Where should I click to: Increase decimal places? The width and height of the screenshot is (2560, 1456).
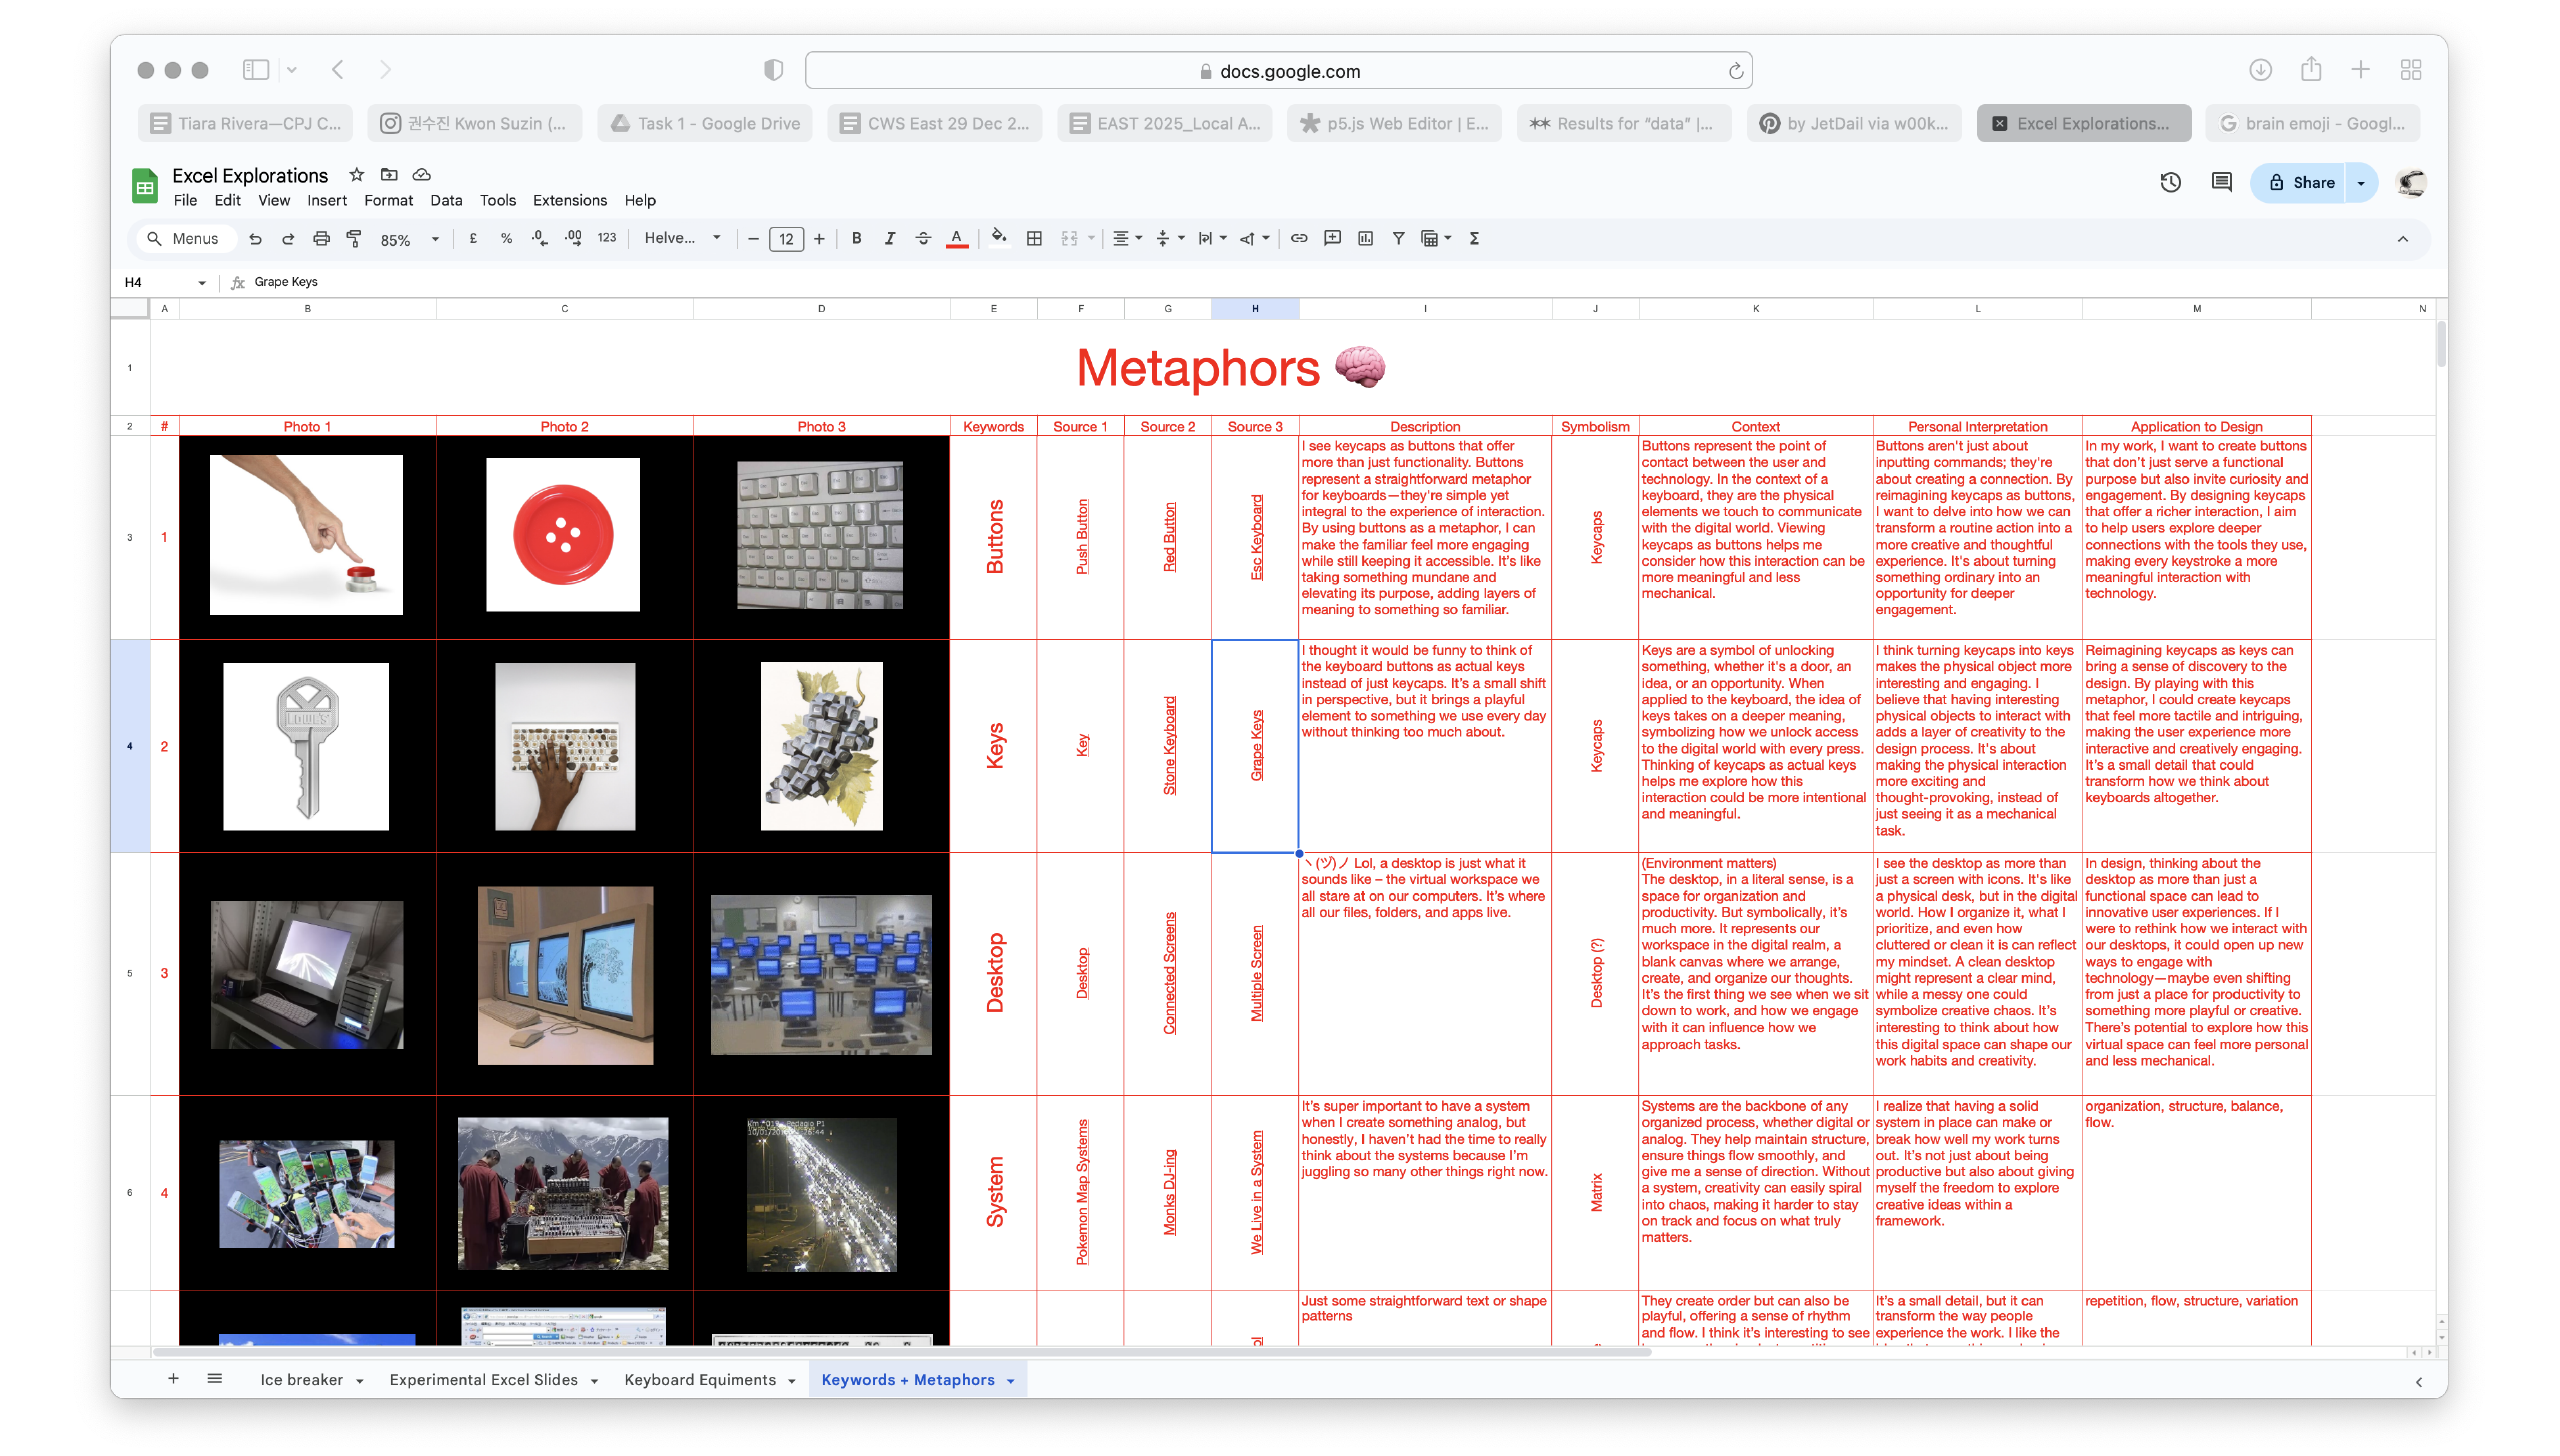(574, 239)
